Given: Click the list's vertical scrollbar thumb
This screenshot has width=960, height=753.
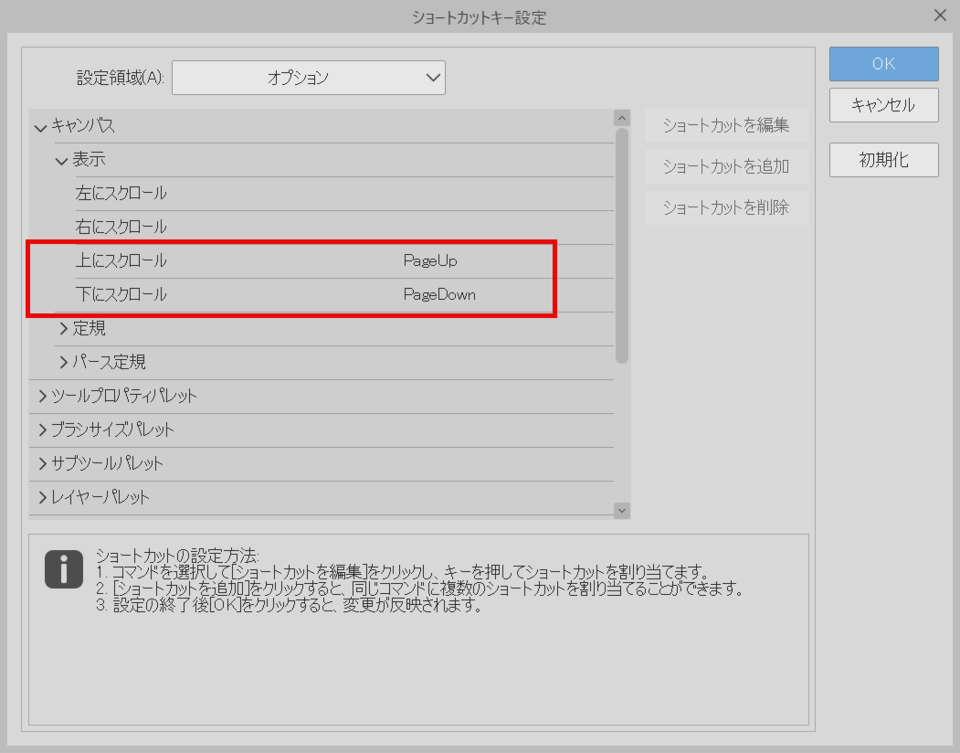Looking at the screenshot, I should pos(622,245).
